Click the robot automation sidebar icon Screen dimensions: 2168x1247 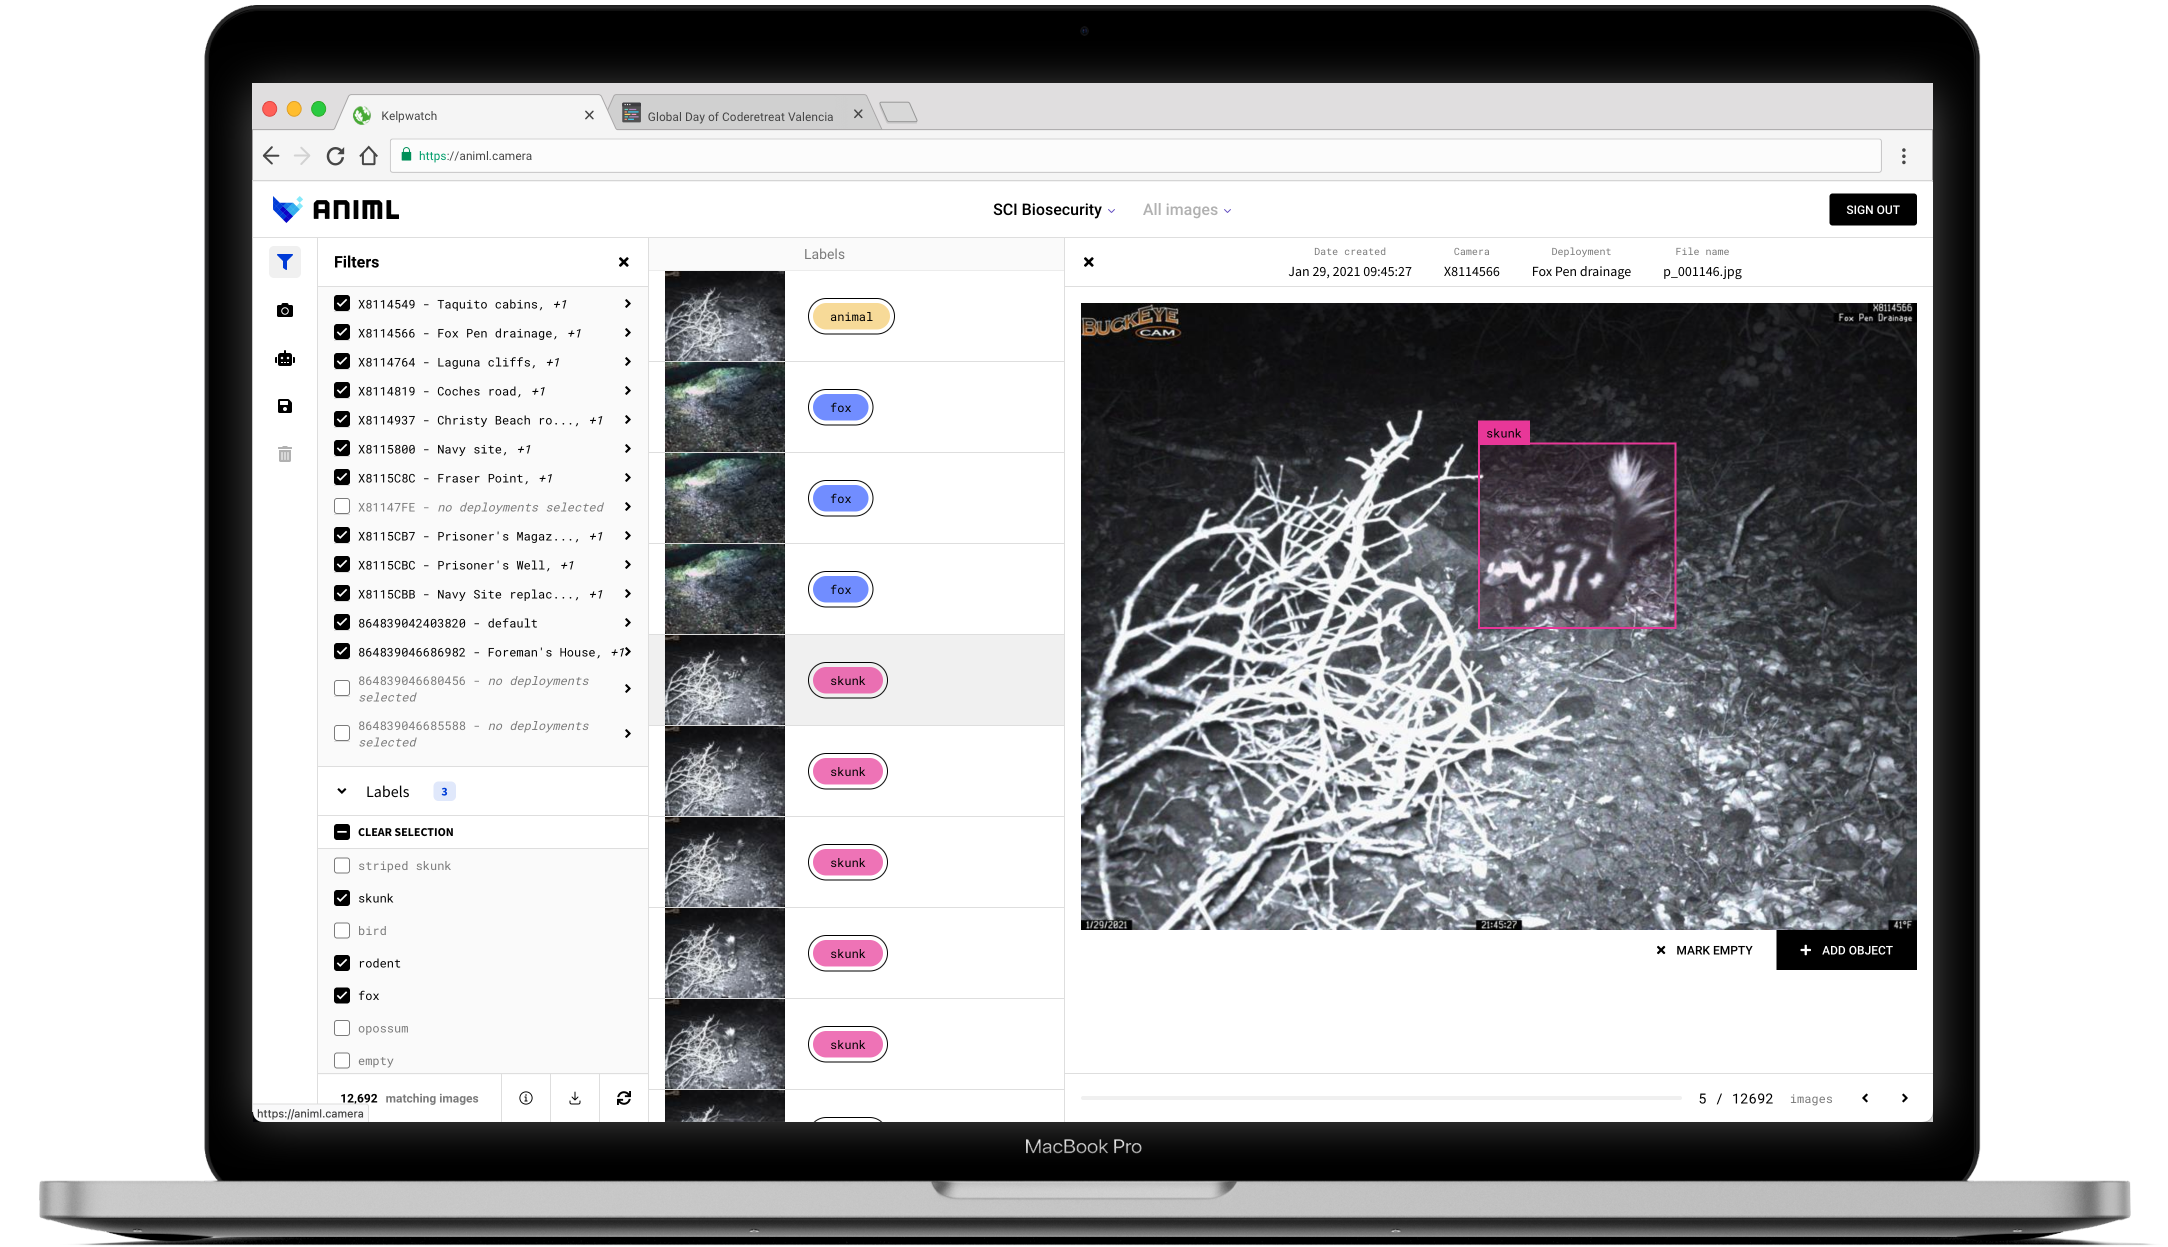[285, 359]
